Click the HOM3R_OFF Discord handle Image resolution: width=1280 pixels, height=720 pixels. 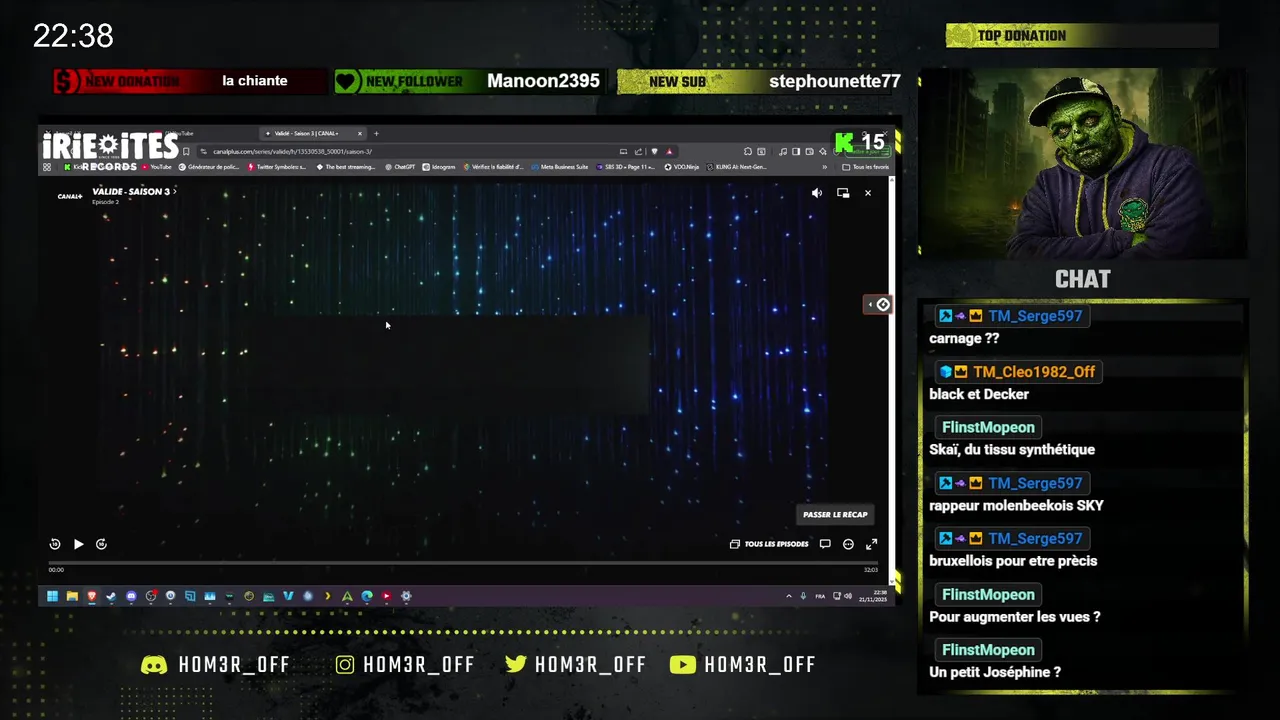click(x=234, y=665)
